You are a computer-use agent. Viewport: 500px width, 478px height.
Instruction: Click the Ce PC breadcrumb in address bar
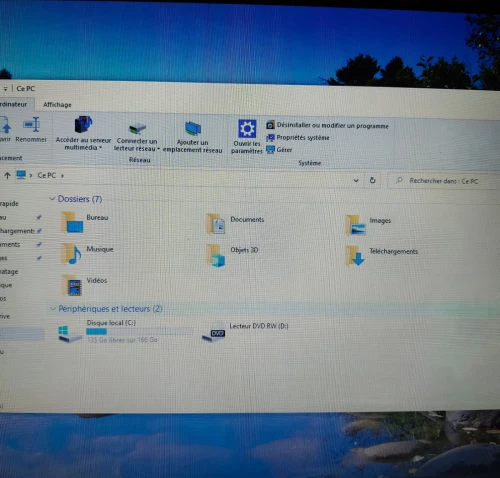[x=47, y=175]
